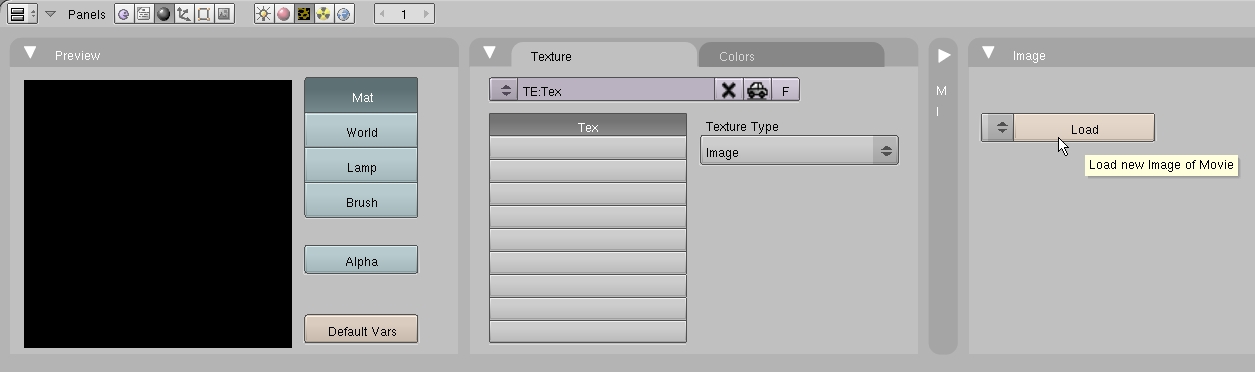Open the Scene context image icon
The image size is (1255, 372).
click(x=224, y=15)
